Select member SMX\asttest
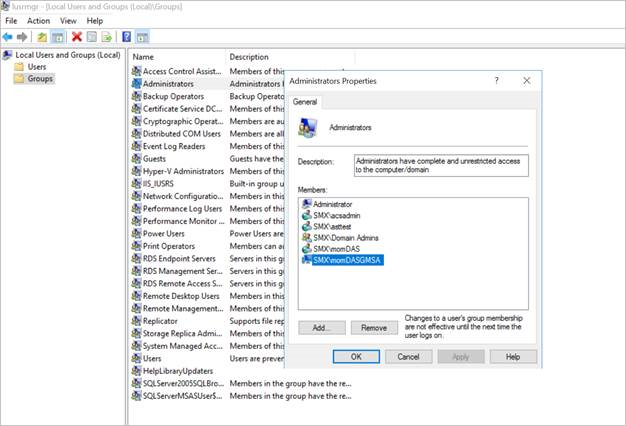 (x=332, y=227)
